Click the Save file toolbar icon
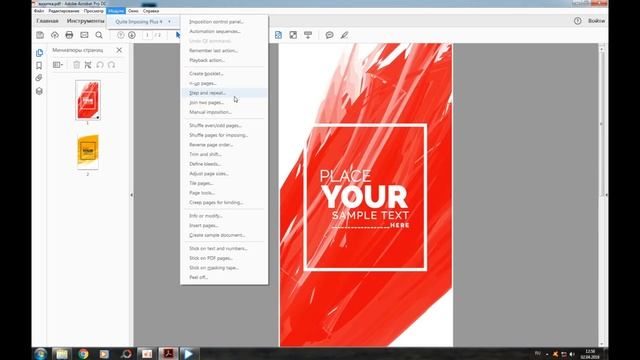Screen dimensions: 640x360 40,35
